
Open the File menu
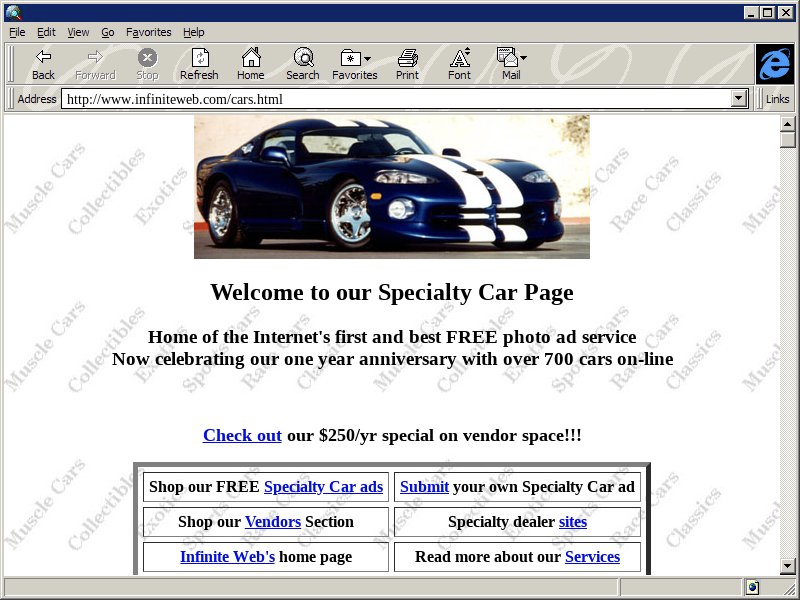(17, 32)
